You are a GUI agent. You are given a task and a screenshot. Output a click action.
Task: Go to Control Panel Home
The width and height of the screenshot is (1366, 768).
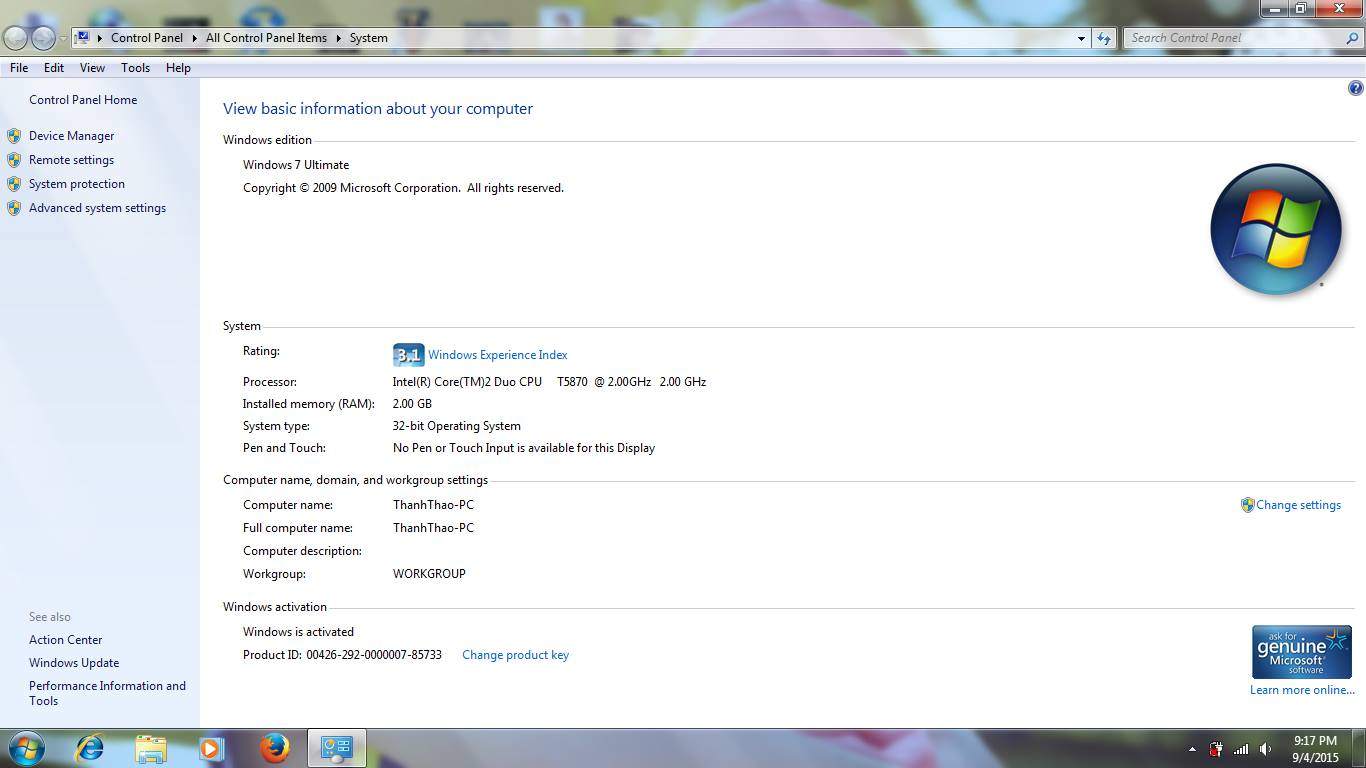tap(83, 100)
